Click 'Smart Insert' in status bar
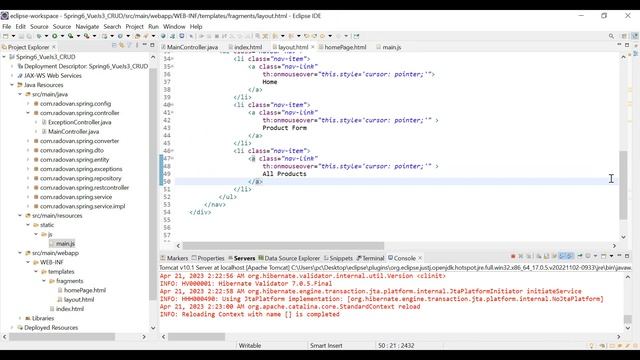640x360 pixels. point(326,345)
